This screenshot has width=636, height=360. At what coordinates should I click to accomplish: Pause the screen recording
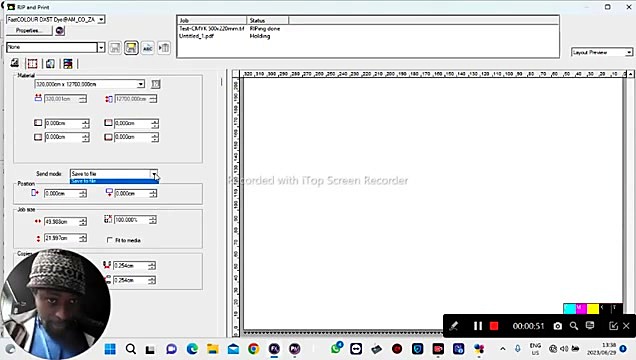click(x=478, y=326)
